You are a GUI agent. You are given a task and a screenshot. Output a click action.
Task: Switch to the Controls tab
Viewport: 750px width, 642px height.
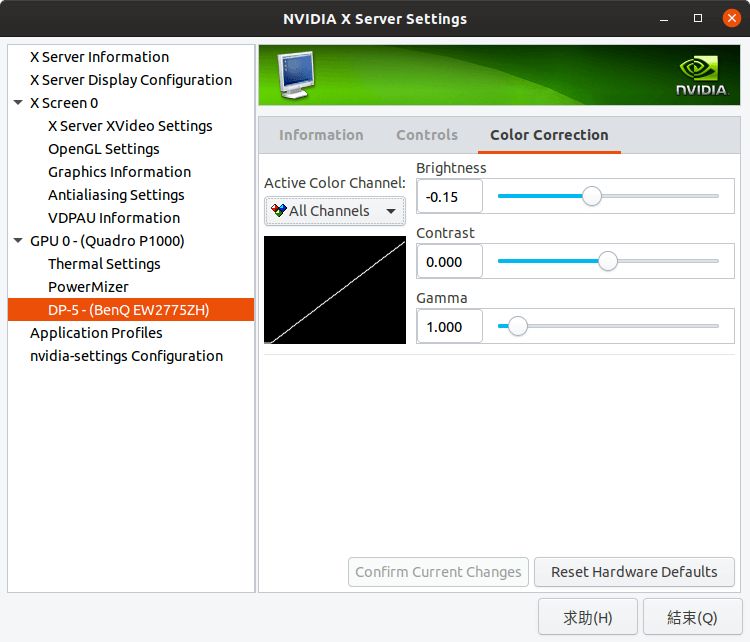pos(427,135)
